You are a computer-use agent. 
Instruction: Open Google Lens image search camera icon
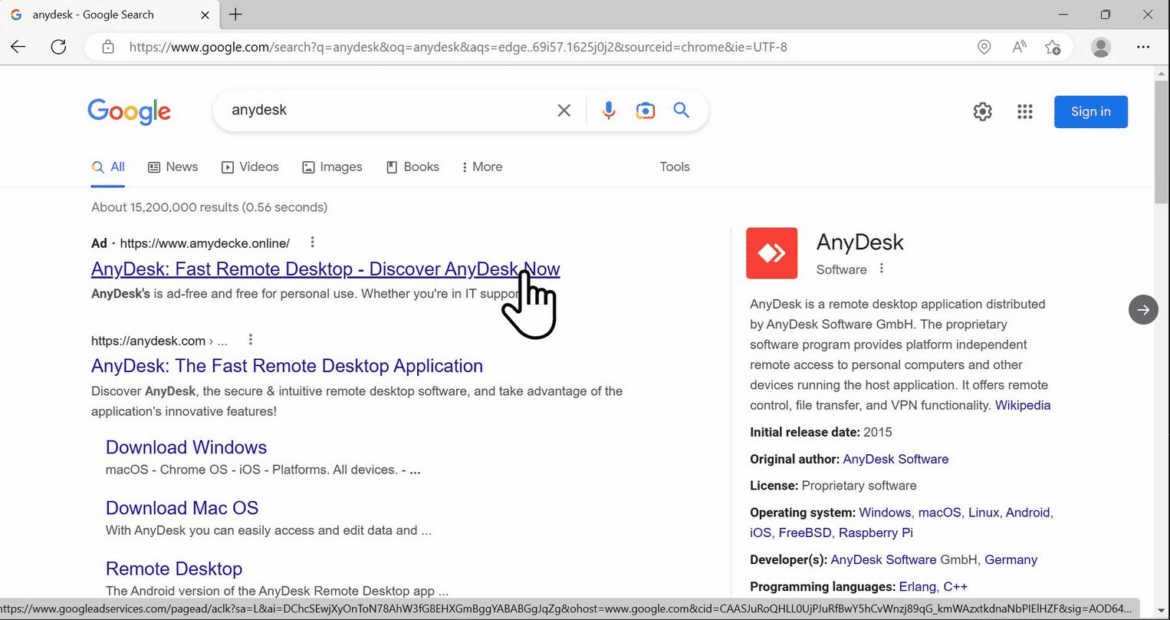(x=645, y=111)
